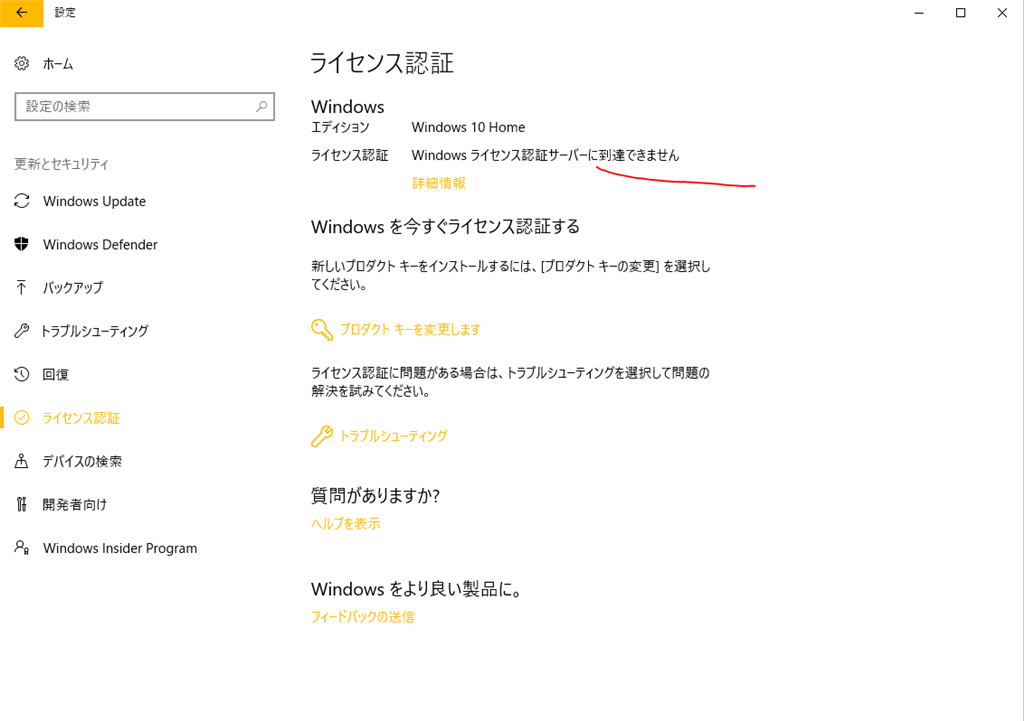The image size is (1024, 721).
Task: Open sidebar トラブルシューティング section
Action: pos(94,331)
